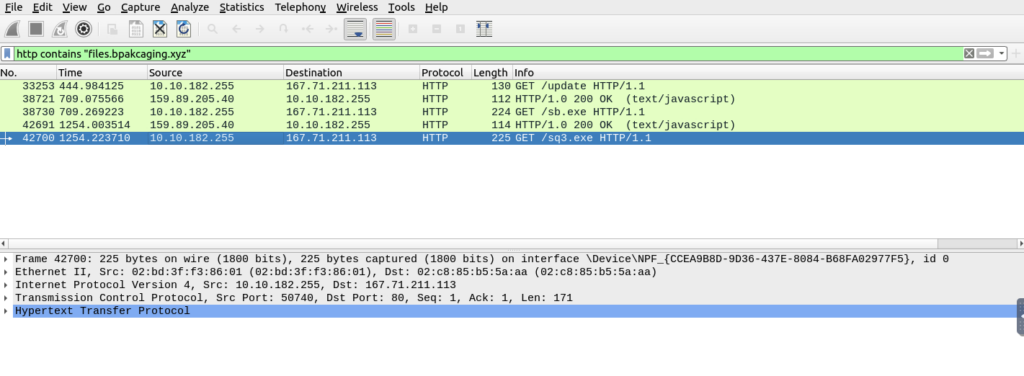
Task: Stop the running packet capture
Action: pos(36,29)
